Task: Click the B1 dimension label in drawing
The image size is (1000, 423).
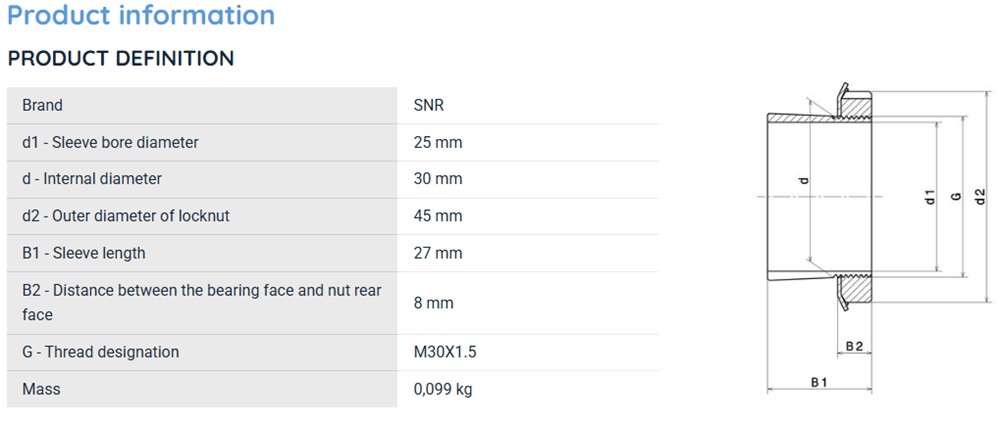Action: (819, 382)
